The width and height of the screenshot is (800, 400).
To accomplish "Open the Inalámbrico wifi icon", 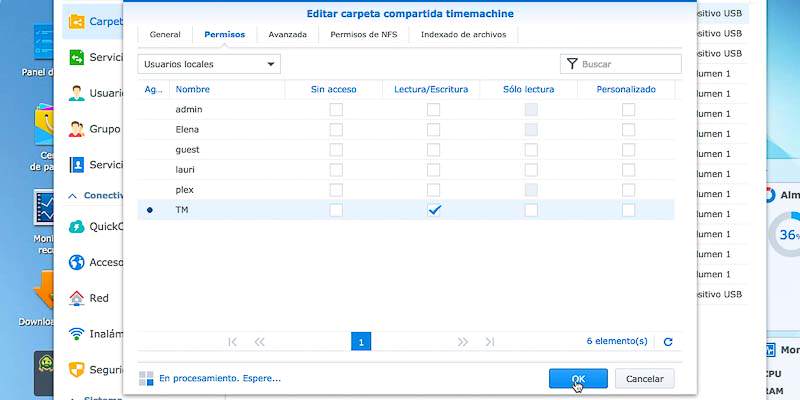I will click(77, 334).
